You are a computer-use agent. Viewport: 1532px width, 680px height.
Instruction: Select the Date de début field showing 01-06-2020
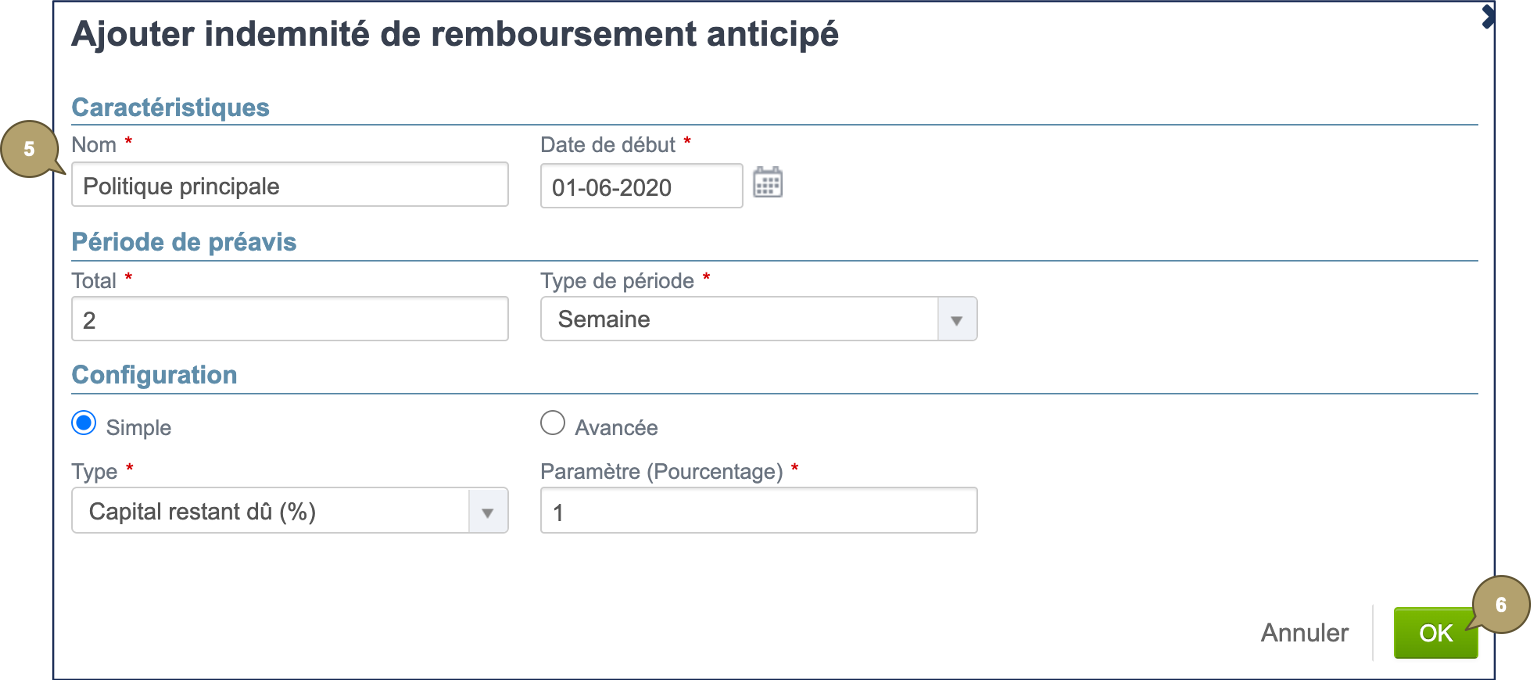tap(640, 186)
